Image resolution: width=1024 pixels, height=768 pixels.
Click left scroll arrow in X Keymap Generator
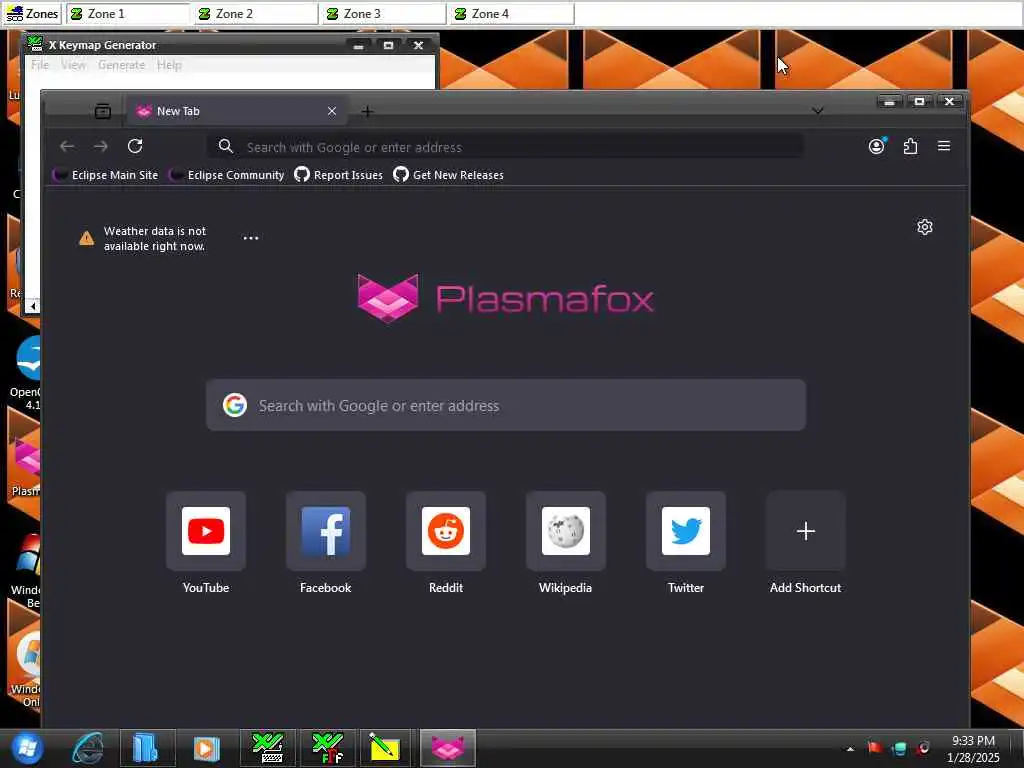click(x=33, y=306)
